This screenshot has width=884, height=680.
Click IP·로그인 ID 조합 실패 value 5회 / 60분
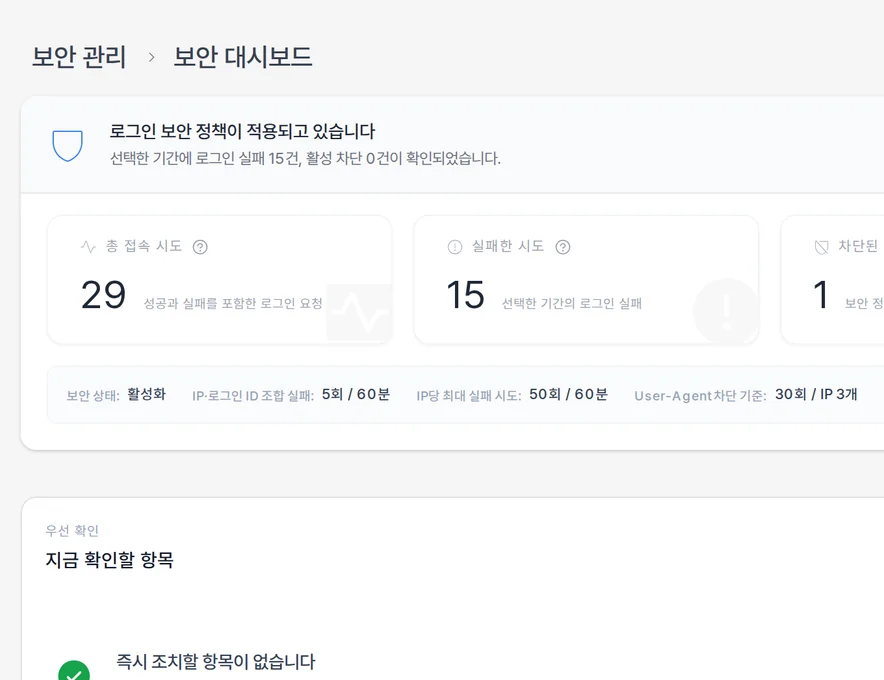click(x=356, y=394)
